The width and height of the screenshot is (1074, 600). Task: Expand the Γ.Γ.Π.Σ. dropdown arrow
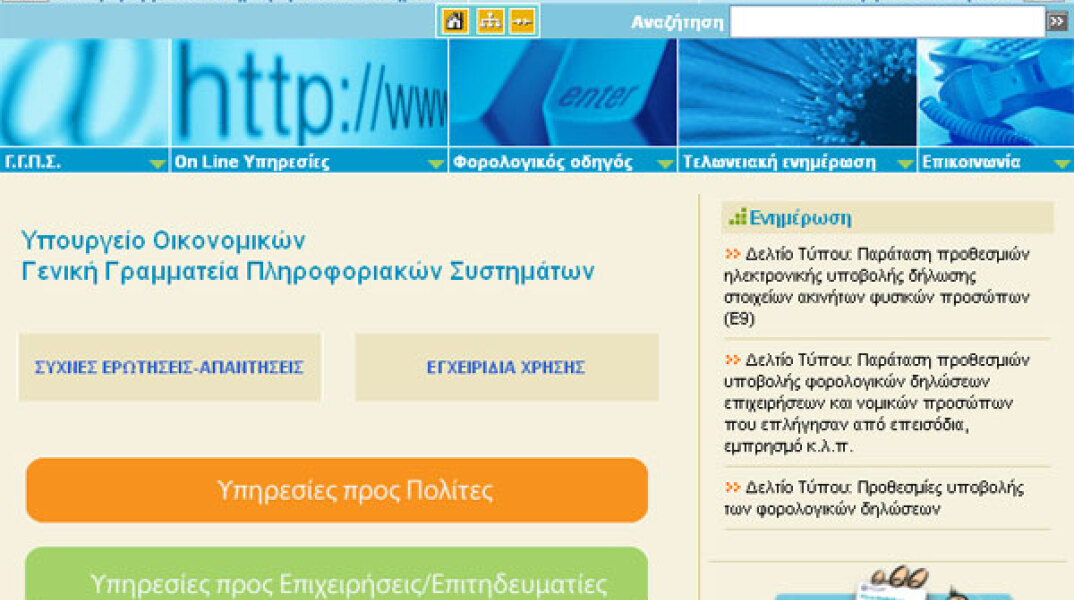pyautogui.click(x=158, y=164)
